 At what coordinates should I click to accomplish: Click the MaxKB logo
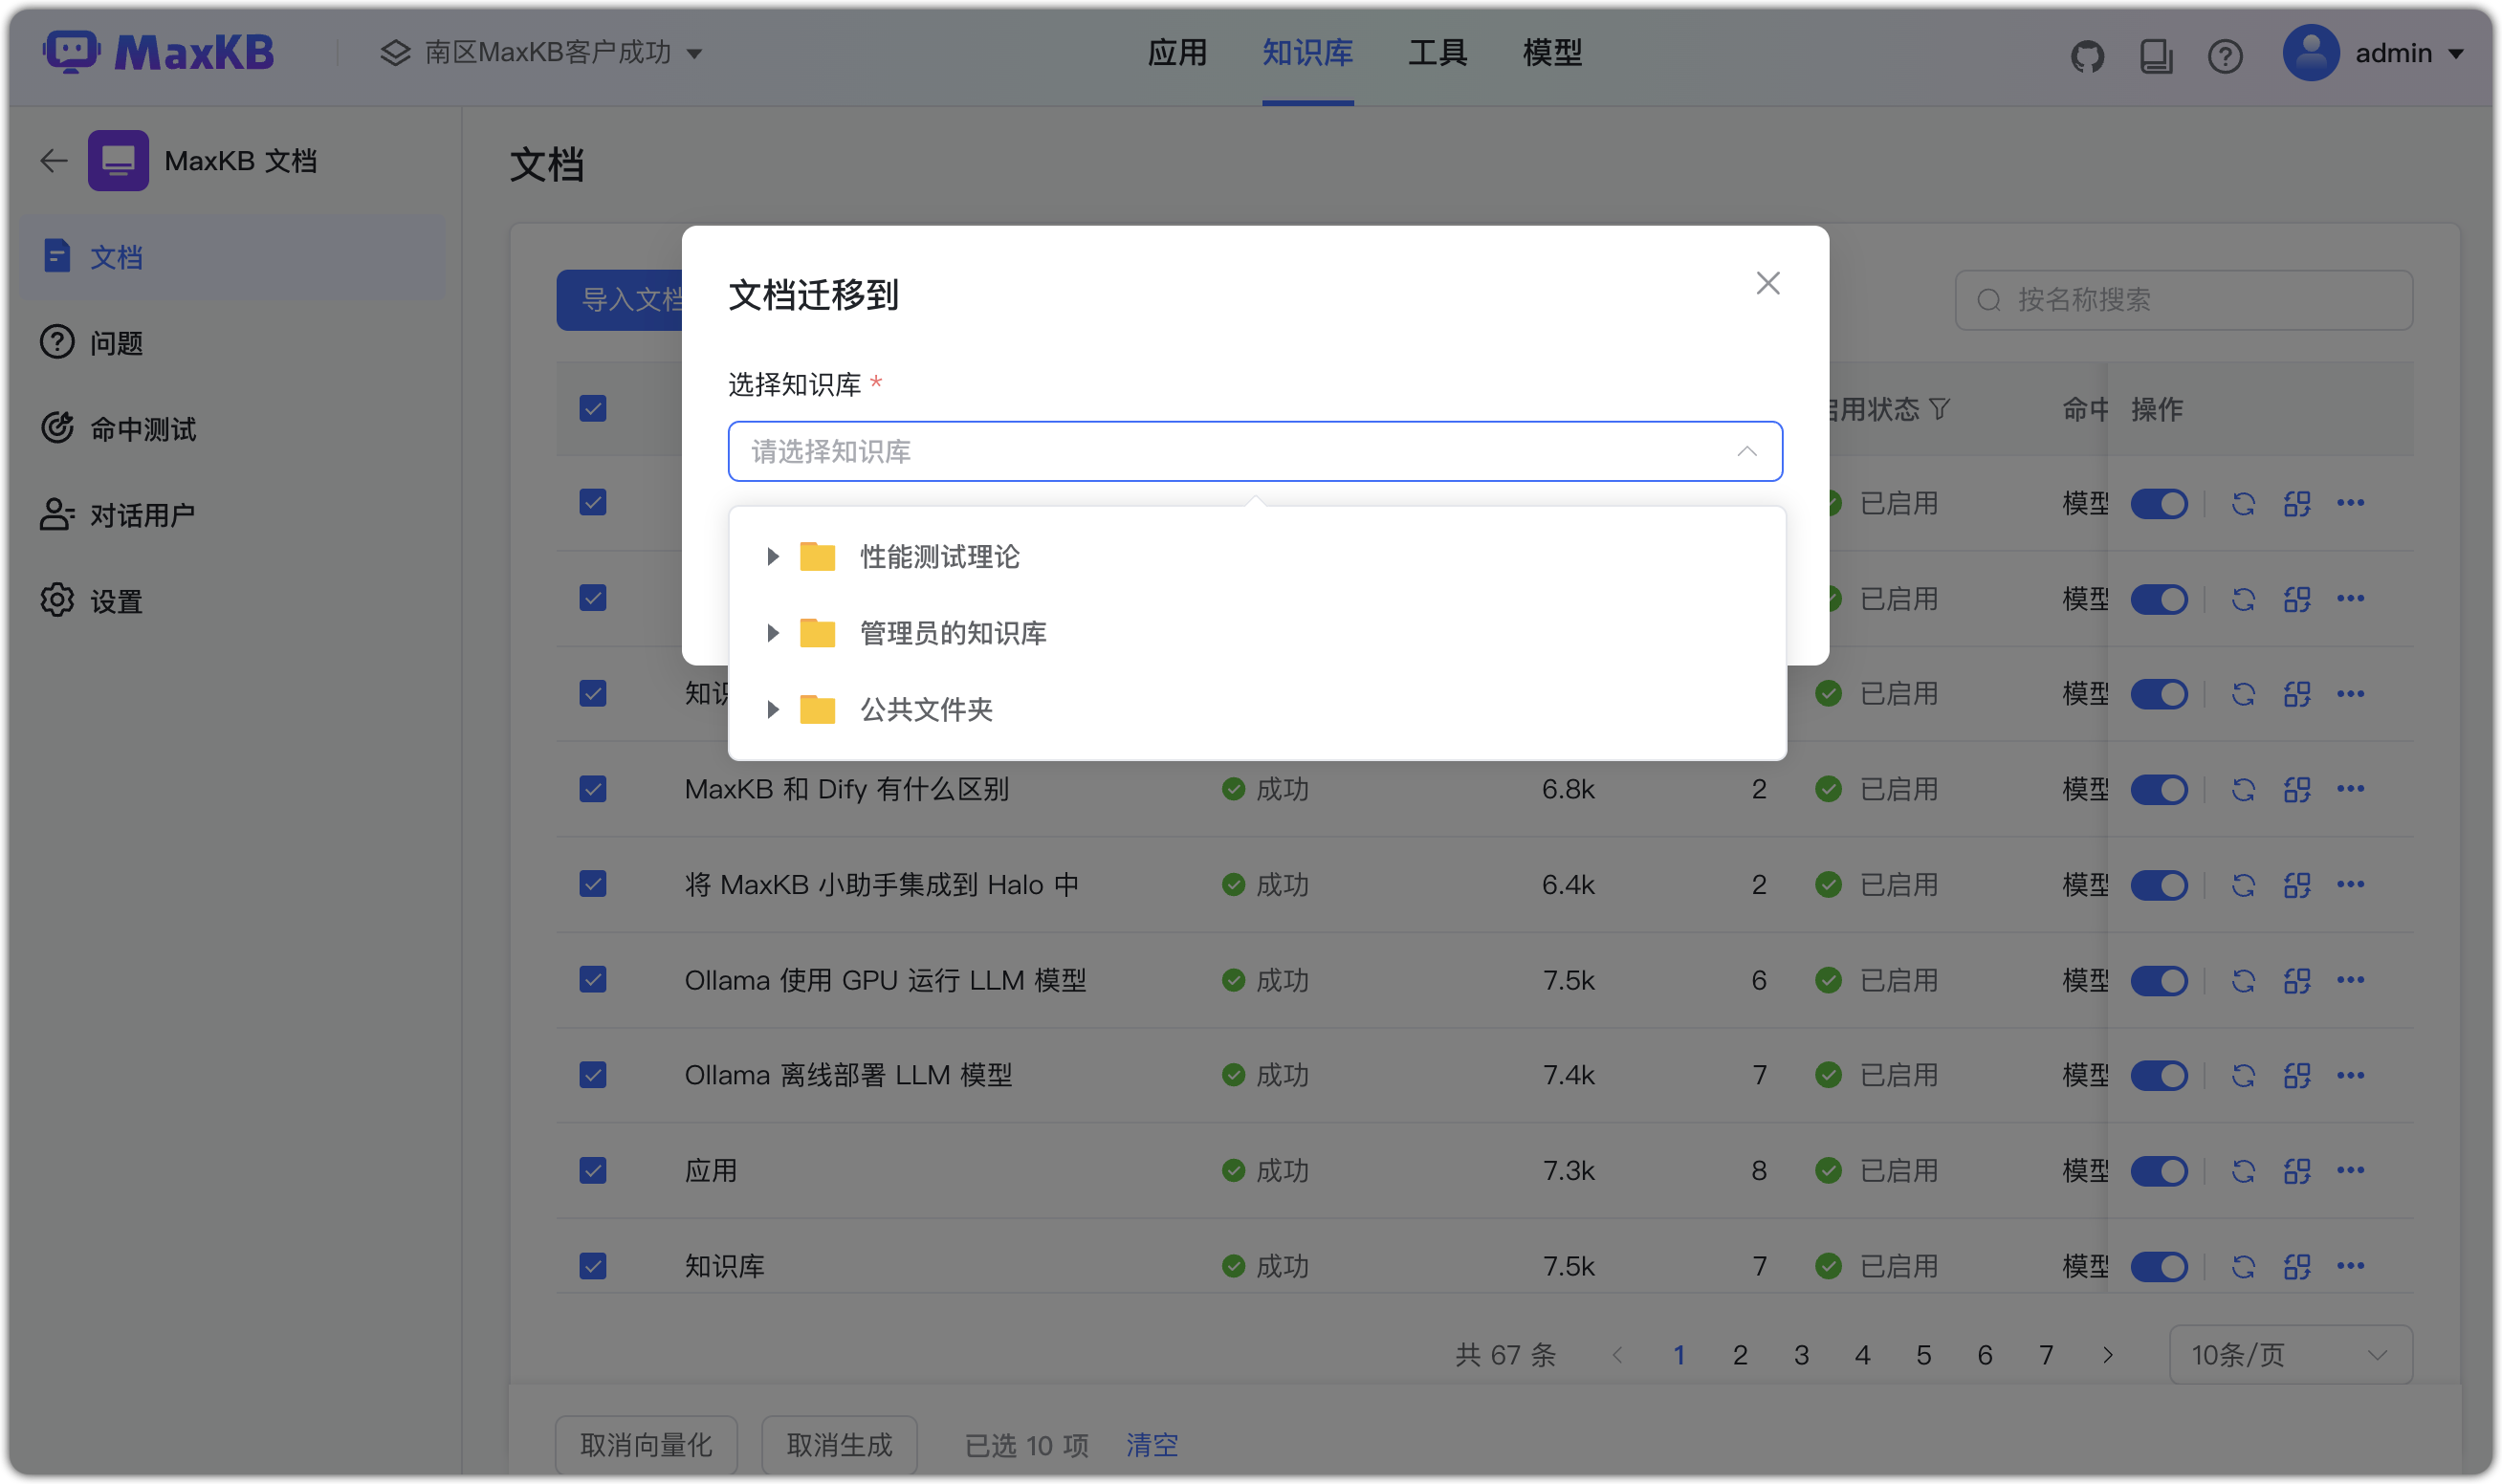tap(159, 52)
